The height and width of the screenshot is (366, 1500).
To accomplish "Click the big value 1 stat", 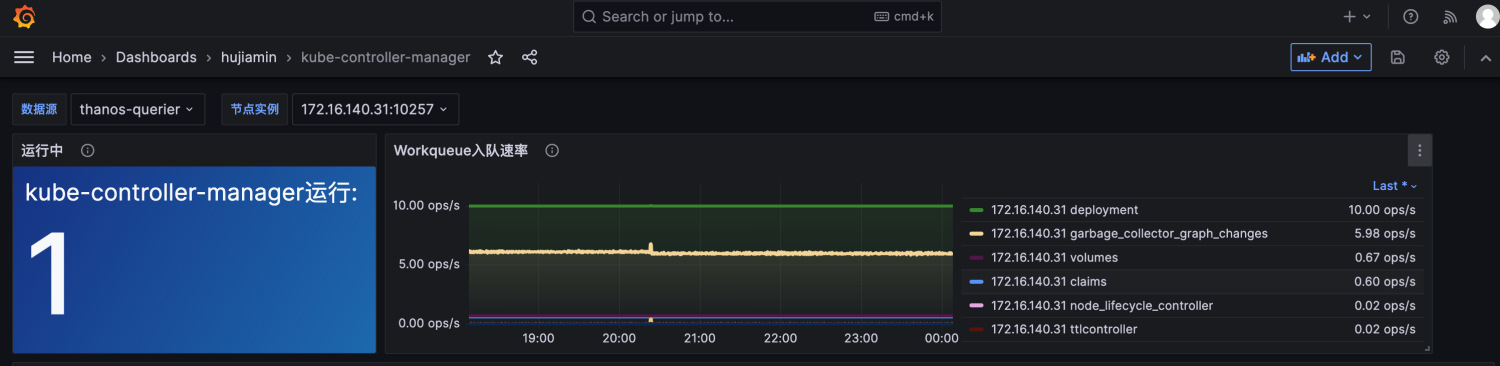I will coord(48,274).
